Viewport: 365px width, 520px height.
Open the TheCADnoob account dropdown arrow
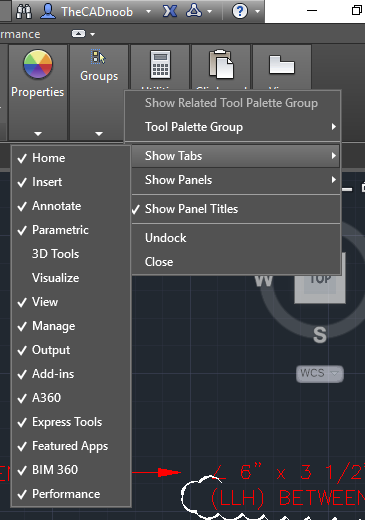148,11
